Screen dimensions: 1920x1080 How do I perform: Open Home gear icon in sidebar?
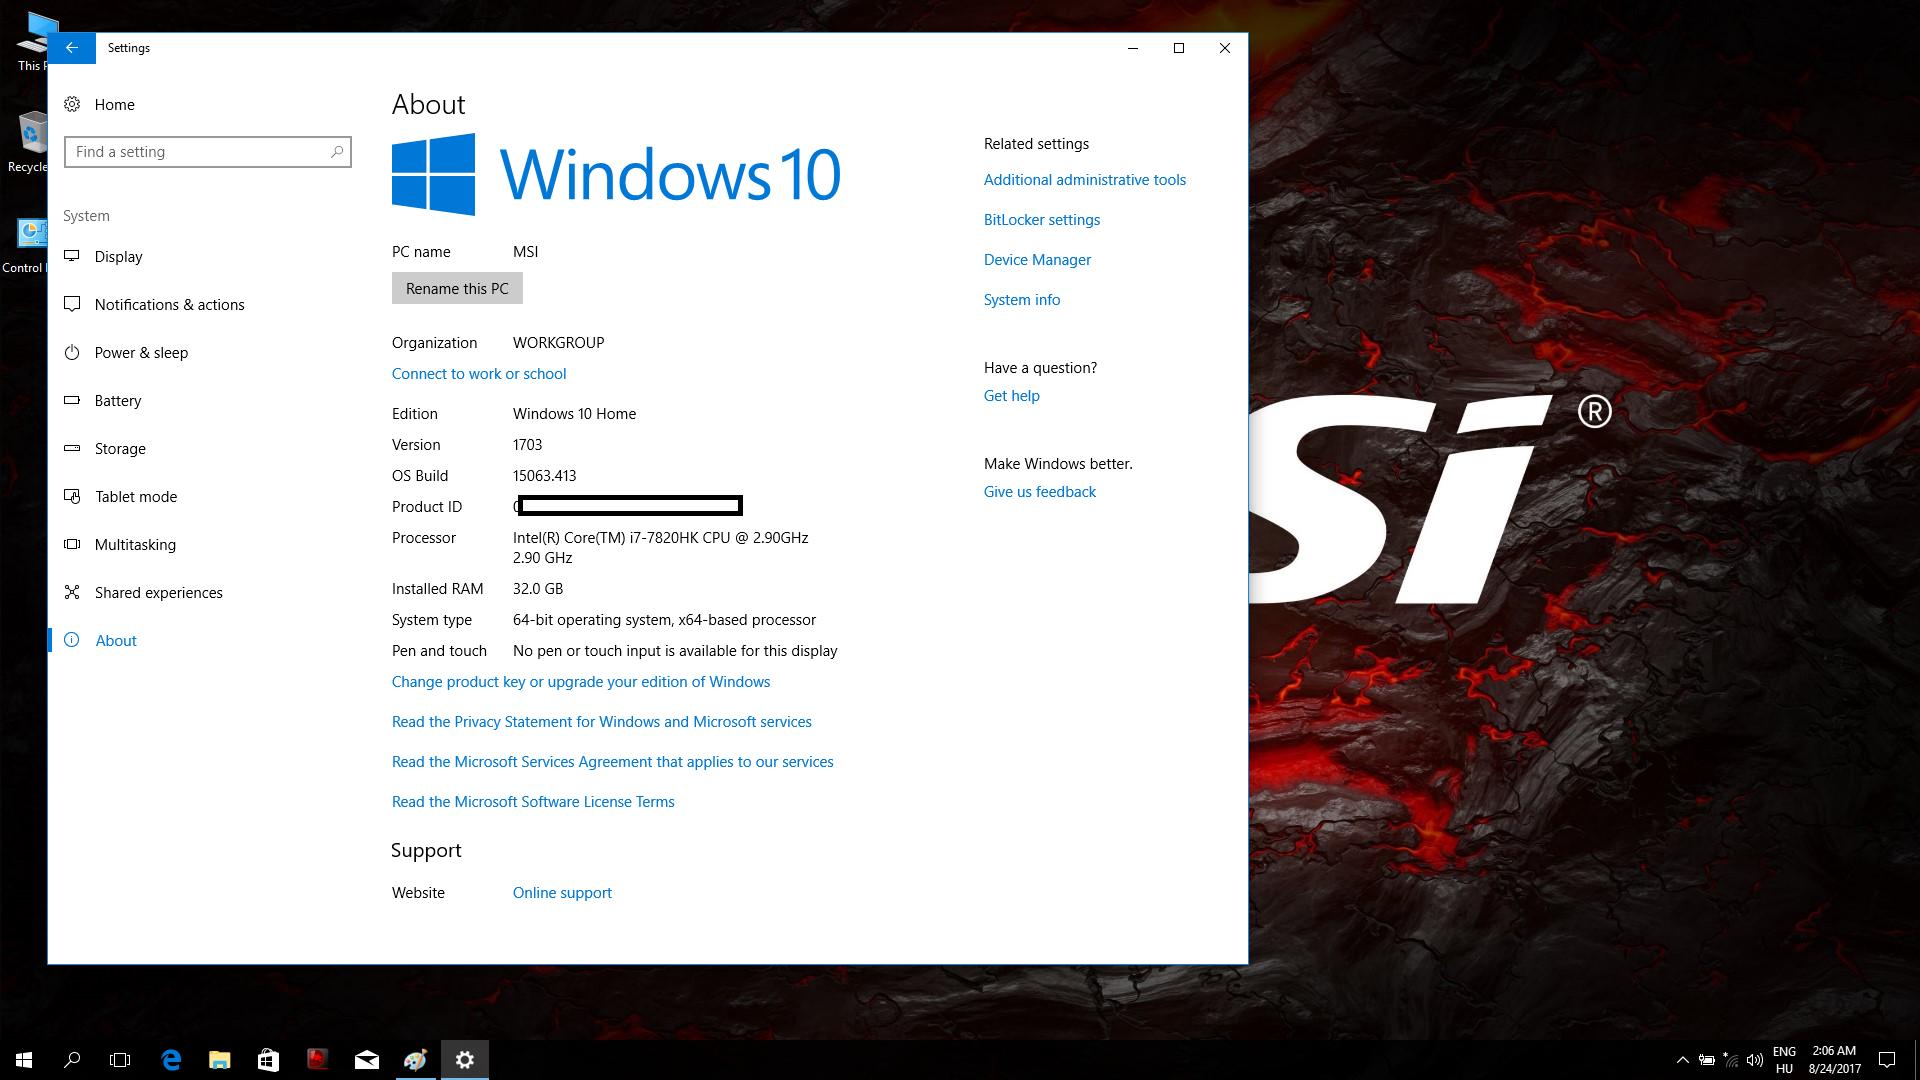click(x=72, y=104)
